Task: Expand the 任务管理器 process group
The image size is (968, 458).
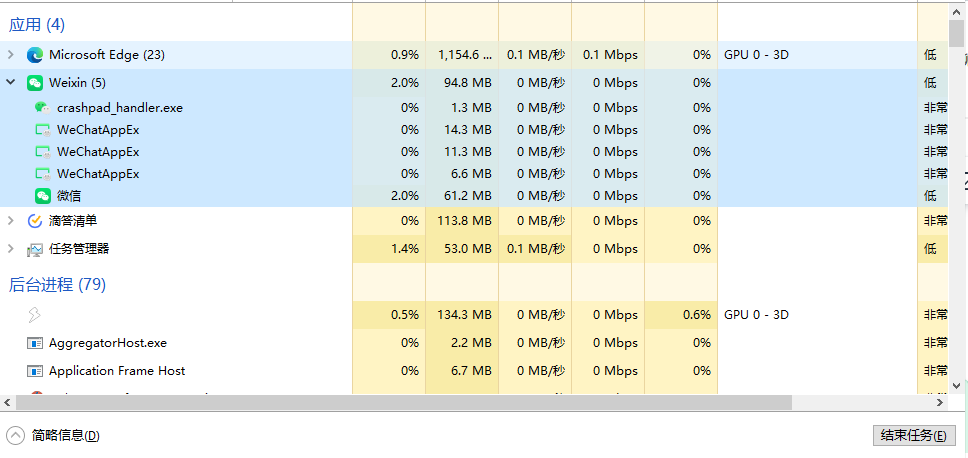Action: [11, 249]
